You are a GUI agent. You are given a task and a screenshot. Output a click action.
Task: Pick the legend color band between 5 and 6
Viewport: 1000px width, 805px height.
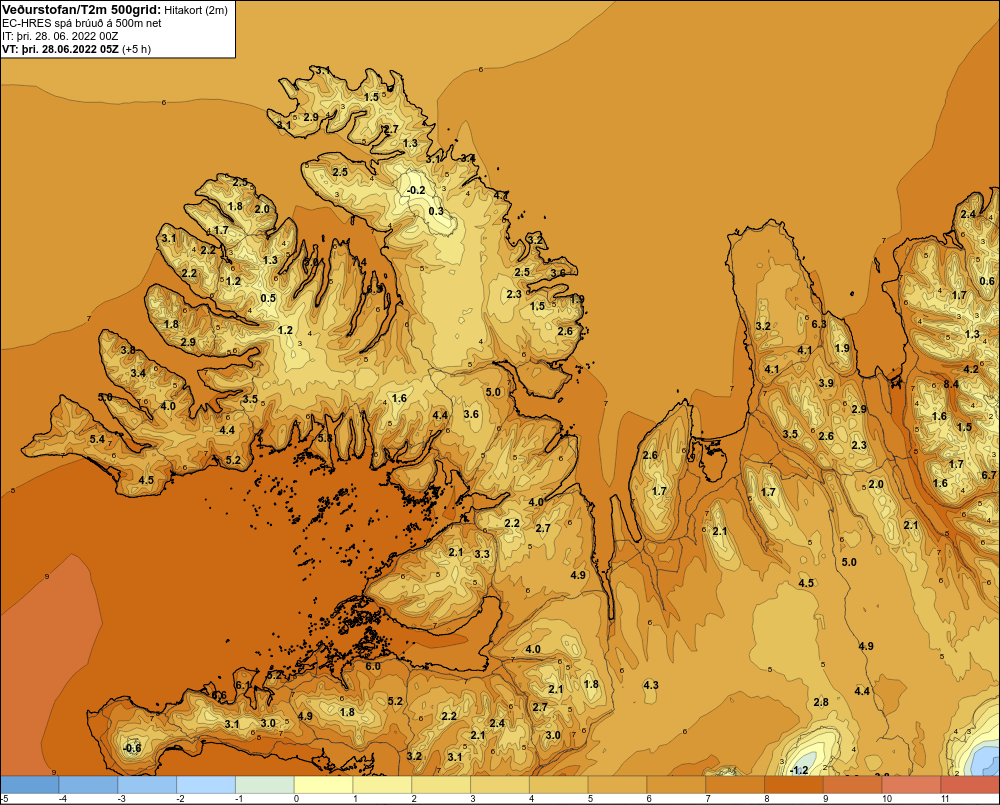(617, 784)
